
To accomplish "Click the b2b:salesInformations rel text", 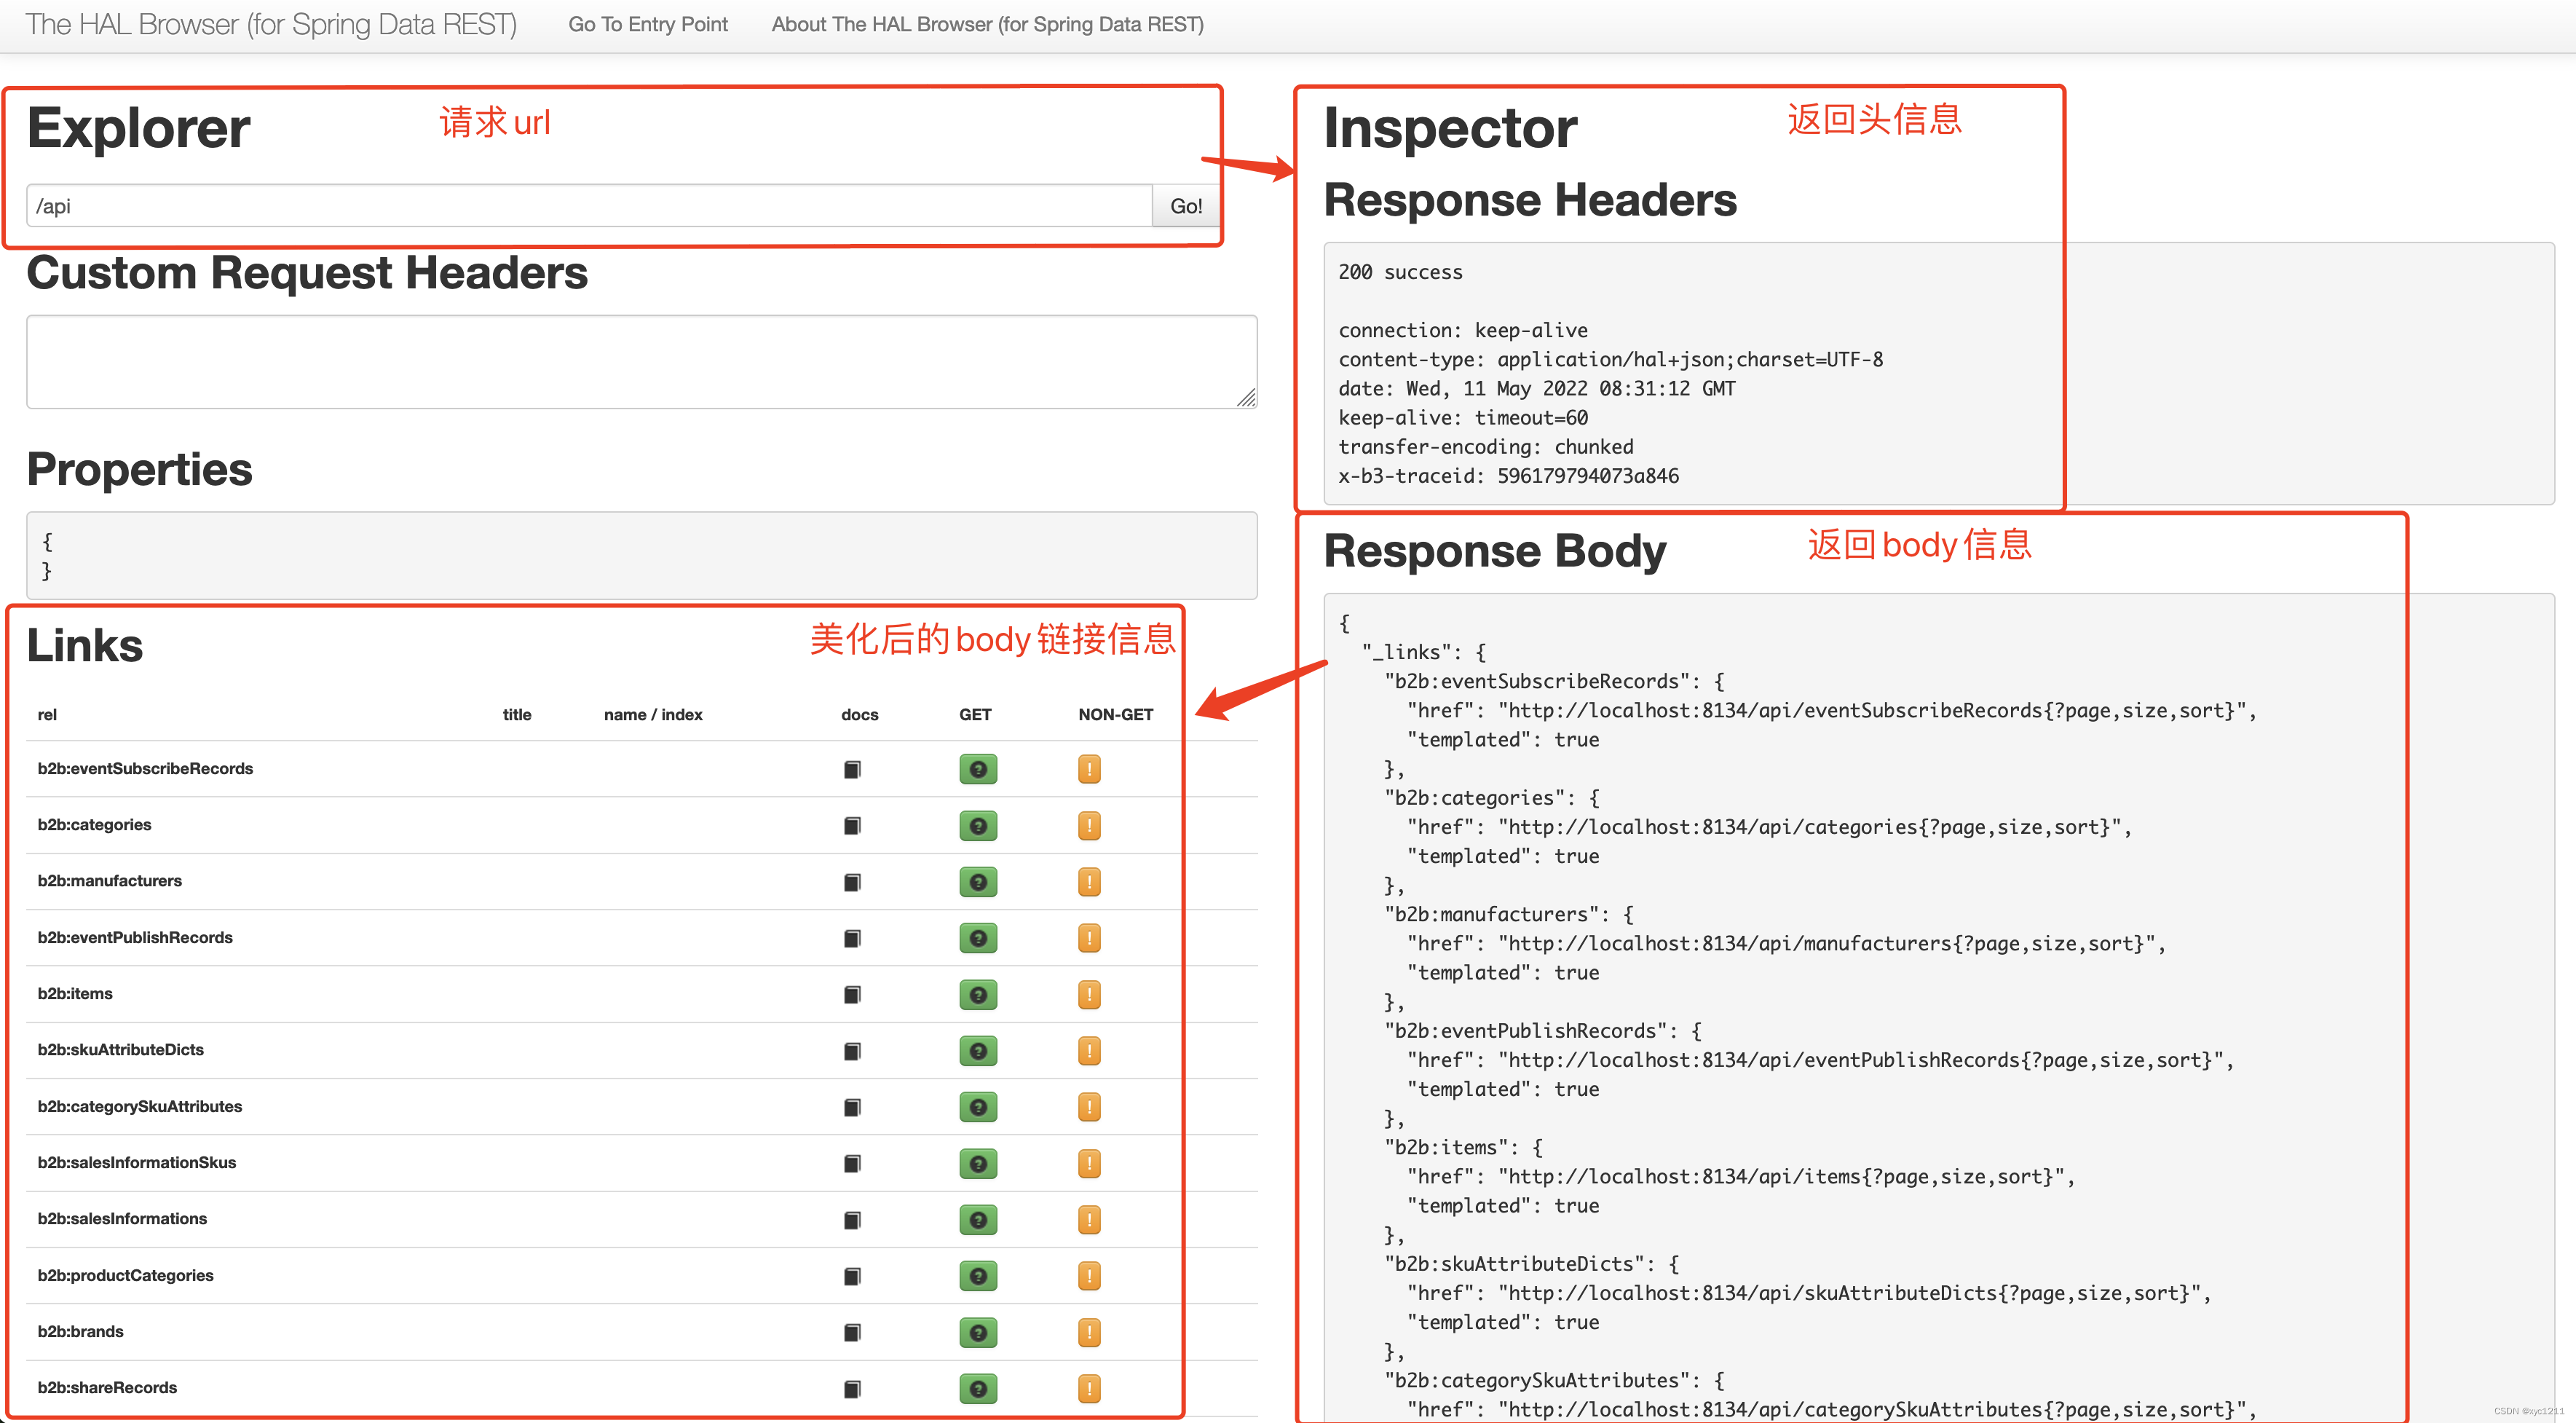I will tap(122, 1219).
